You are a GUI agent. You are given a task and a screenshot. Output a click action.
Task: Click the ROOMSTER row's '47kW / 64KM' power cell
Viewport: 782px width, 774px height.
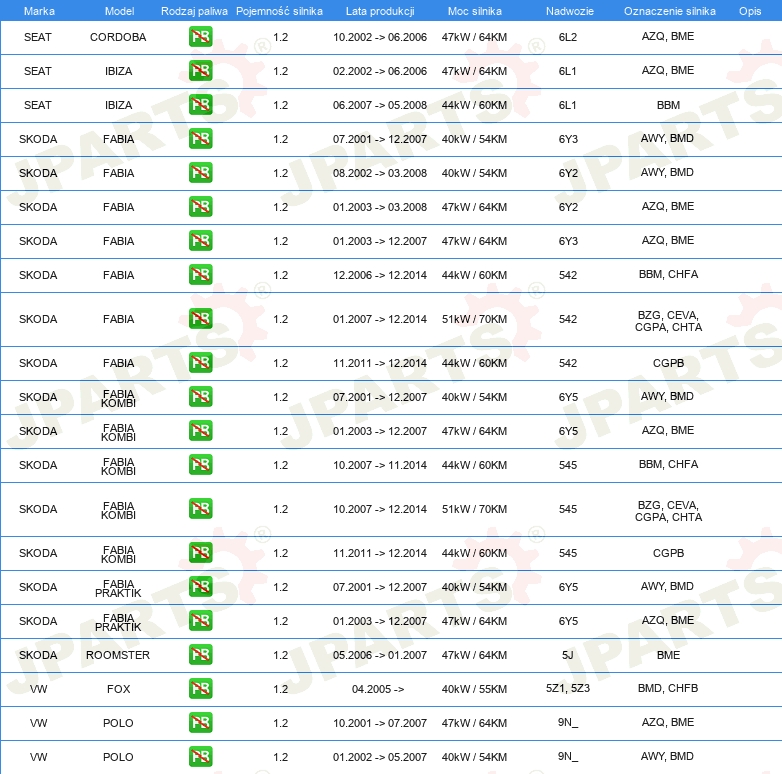(x=474, y=655)
